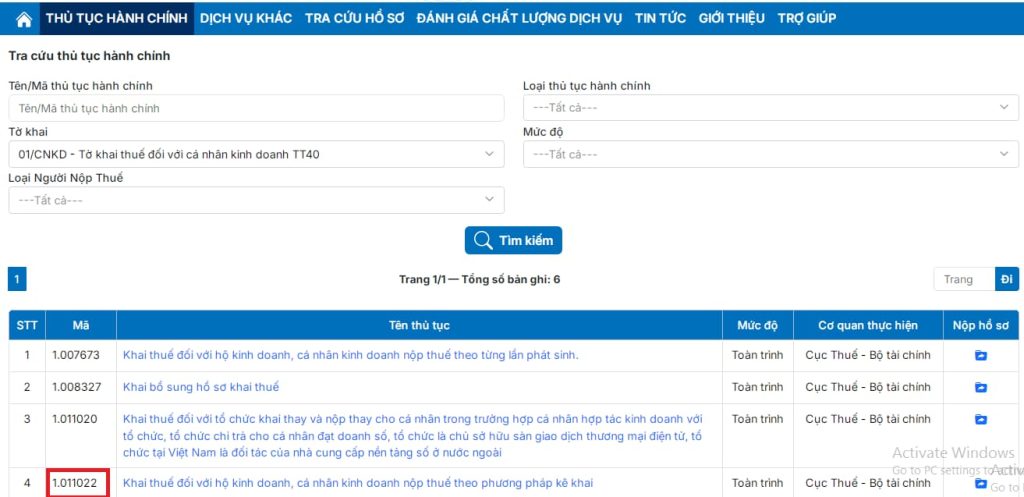Viewport: 1024px width, 497px height.
Task: Click the submit-file folder icon for procedure 1.011022
Action: click(x=980, y=483)
